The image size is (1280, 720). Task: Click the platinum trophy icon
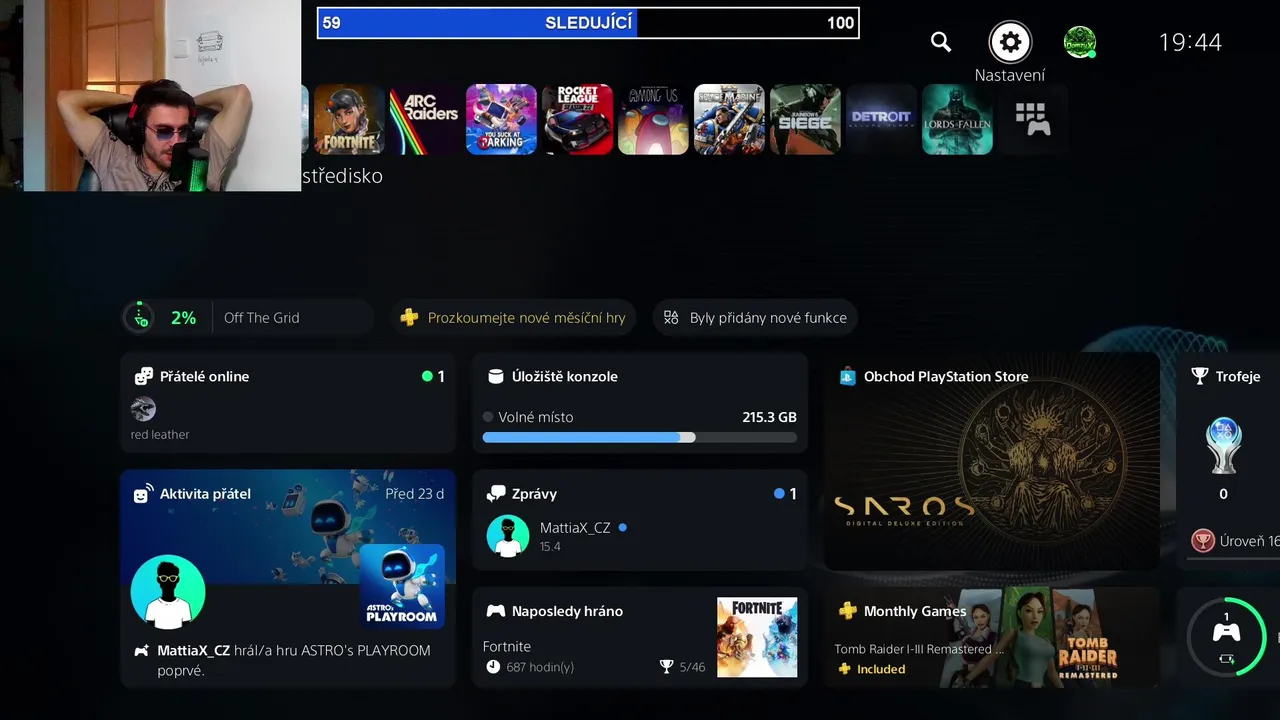click(x=1224, y=445)
